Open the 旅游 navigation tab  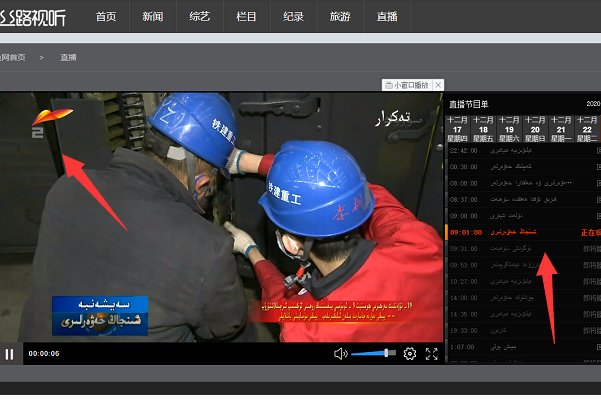coord(340,16)
